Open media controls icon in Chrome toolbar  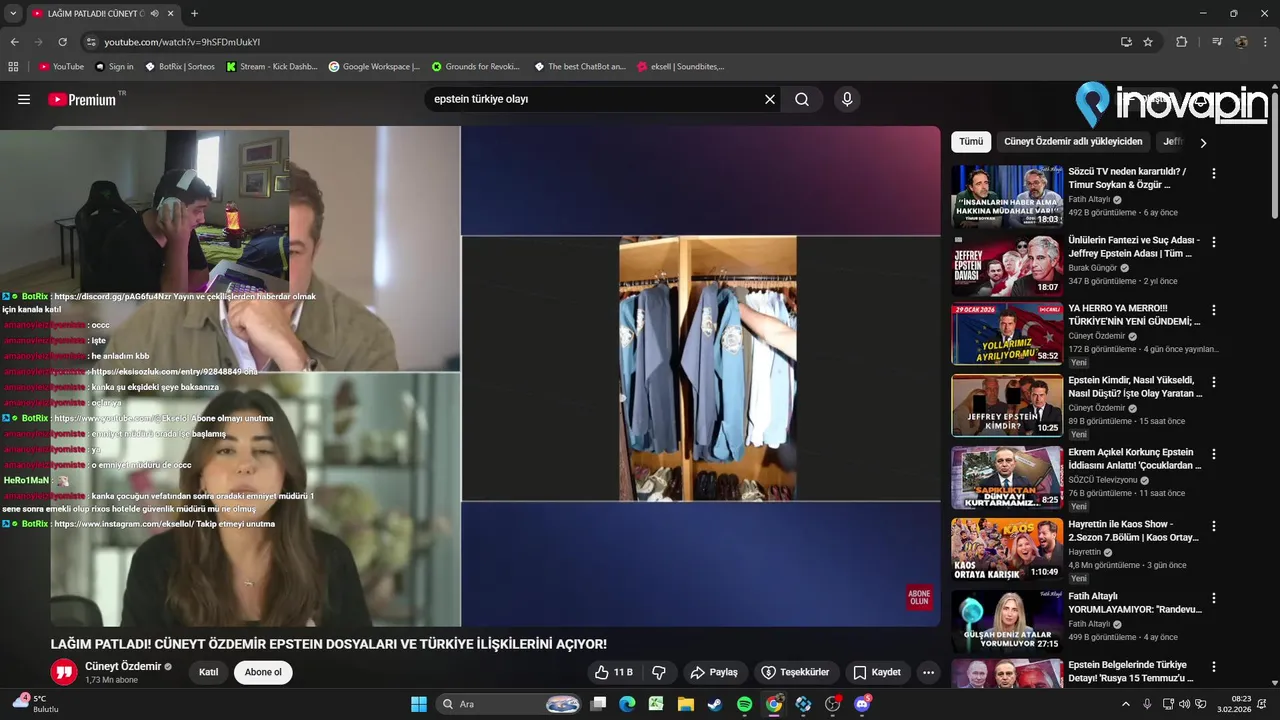point(1217,42)
